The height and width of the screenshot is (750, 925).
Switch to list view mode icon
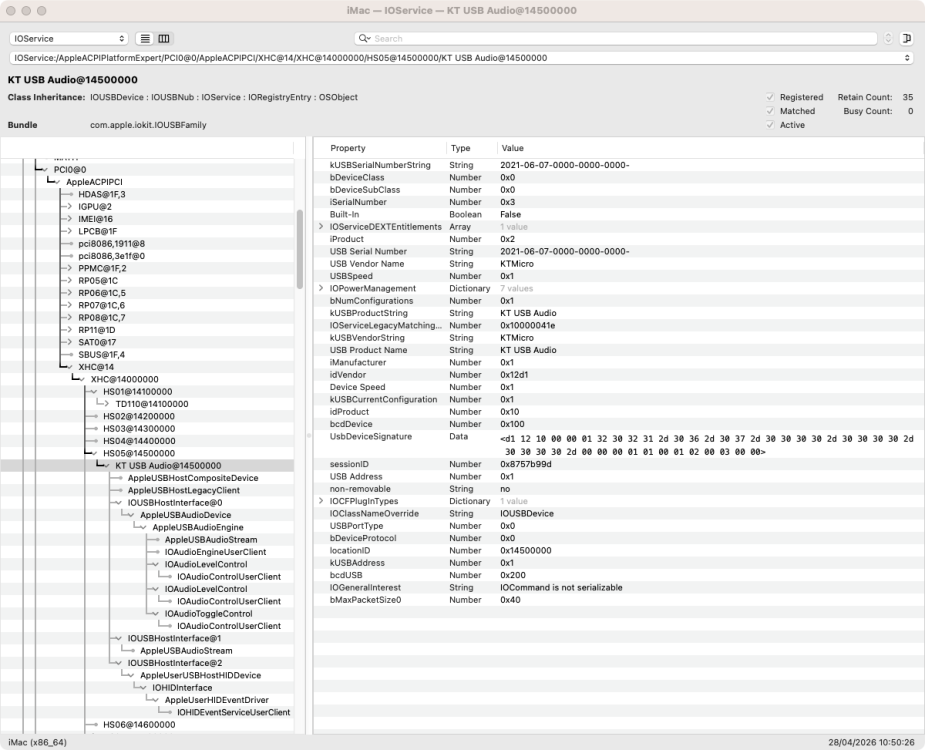tap(145, 38)
